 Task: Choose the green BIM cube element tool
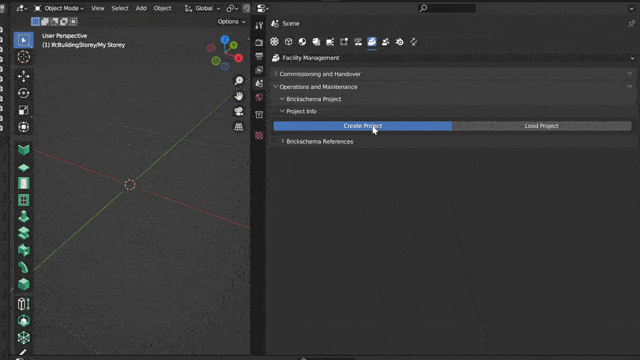pyautogui.click(x=24, y=284)
